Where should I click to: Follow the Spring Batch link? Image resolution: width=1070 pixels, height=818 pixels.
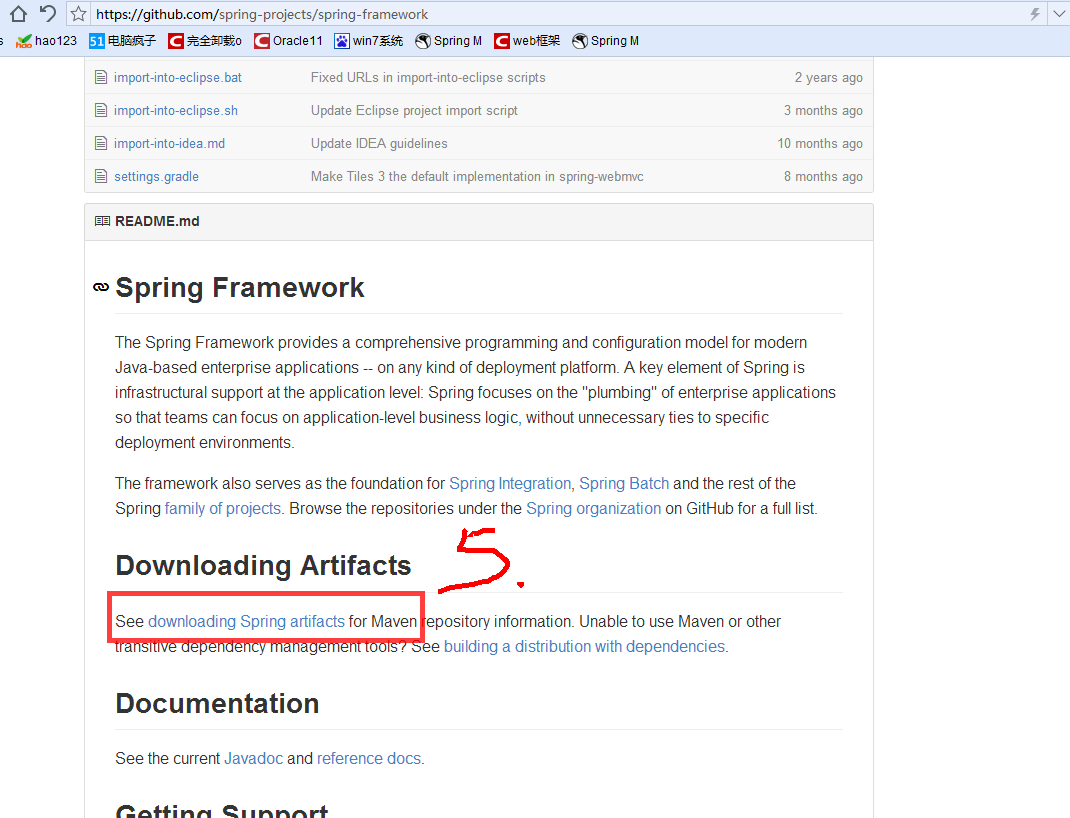[x=624, y=483]
